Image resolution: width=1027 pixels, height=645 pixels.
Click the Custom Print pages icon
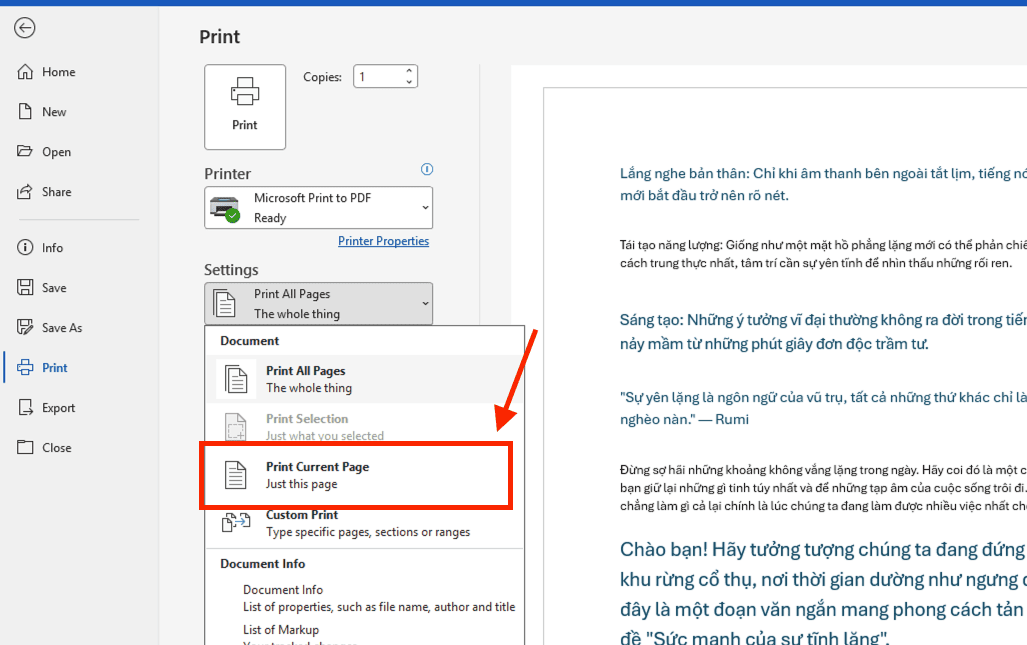click(x=236, y=522)
